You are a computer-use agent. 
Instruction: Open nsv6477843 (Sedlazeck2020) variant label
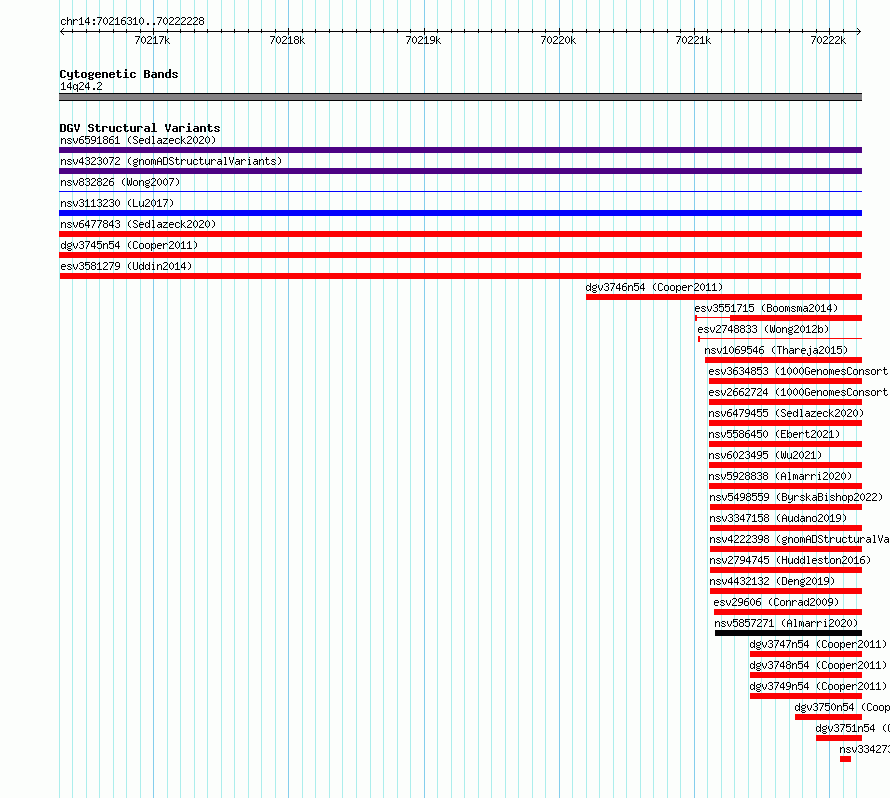(138, 224)
